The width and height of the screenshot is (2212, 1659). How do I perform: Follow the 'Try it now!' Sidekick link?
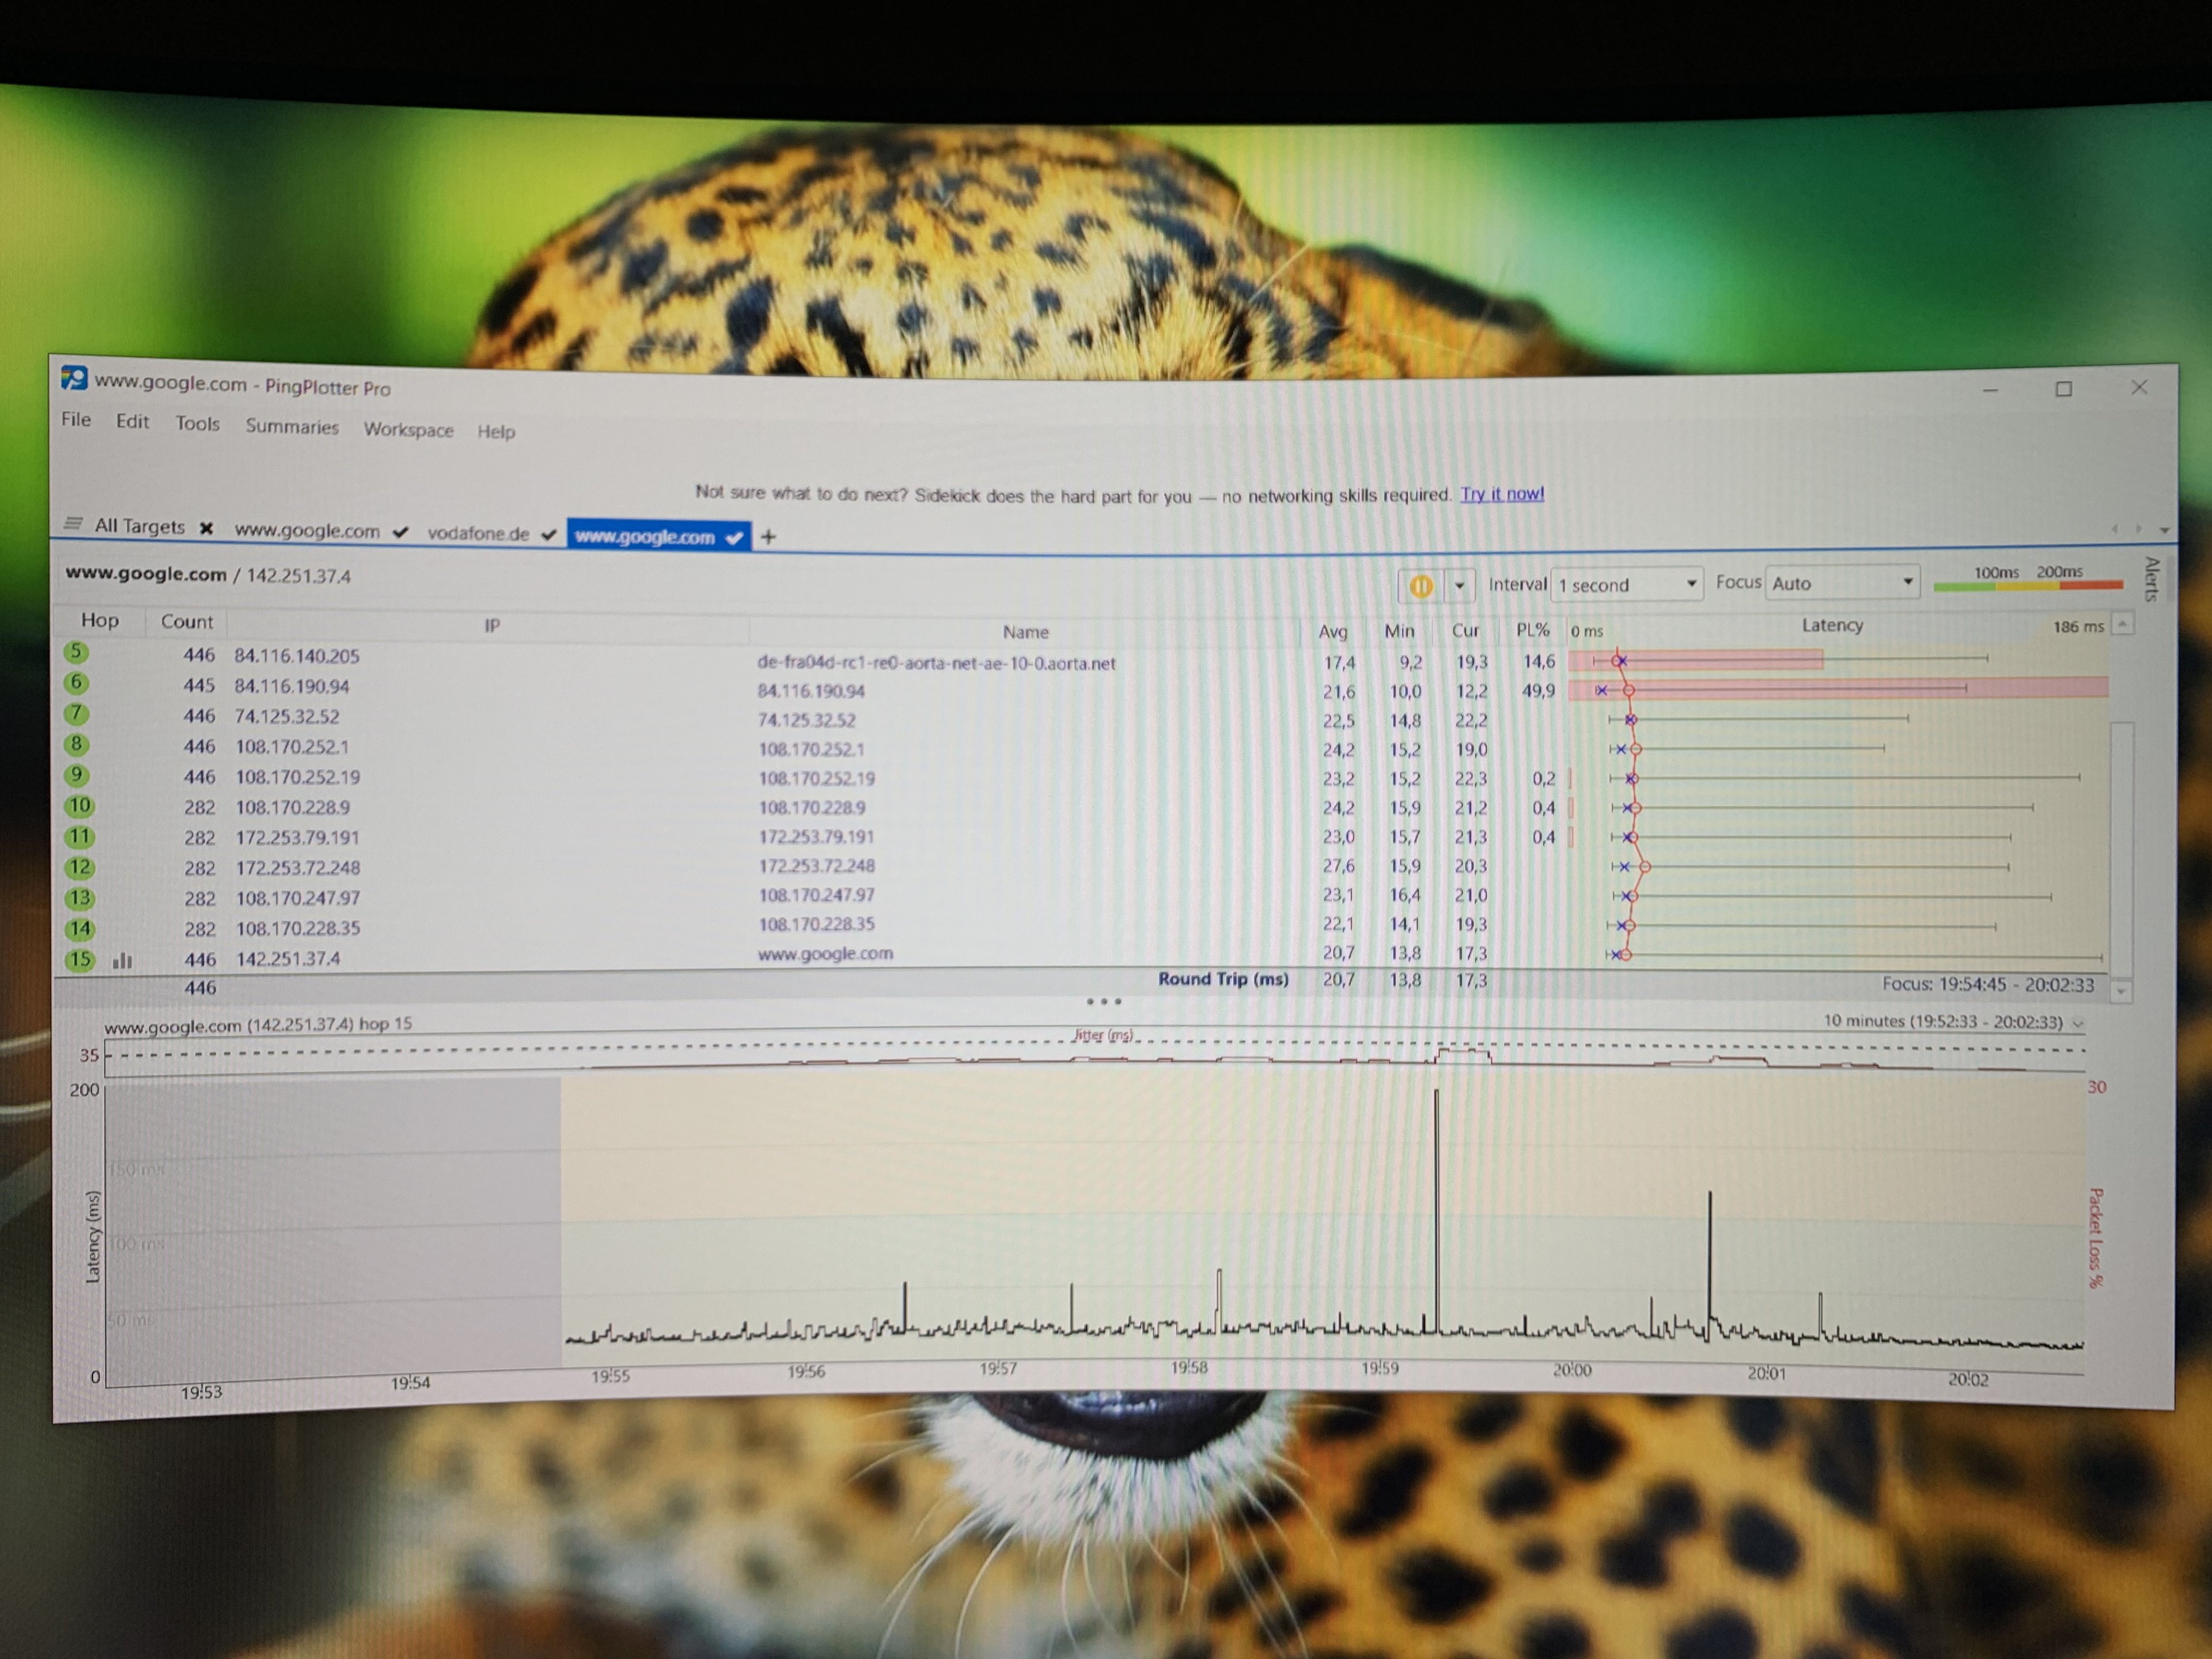[x=1502, y=494]
